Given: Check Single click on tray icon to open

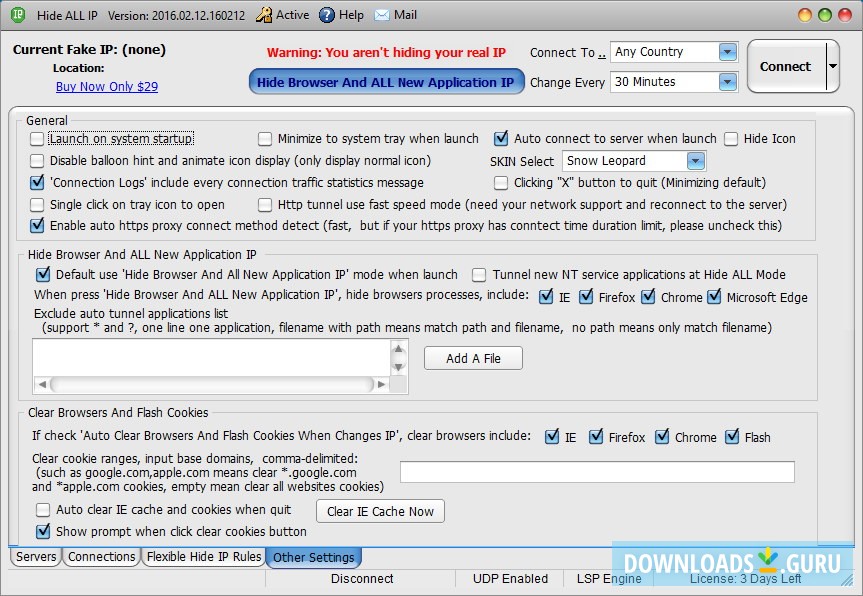Looking at the screenshot, I should [x=37, y=205].
